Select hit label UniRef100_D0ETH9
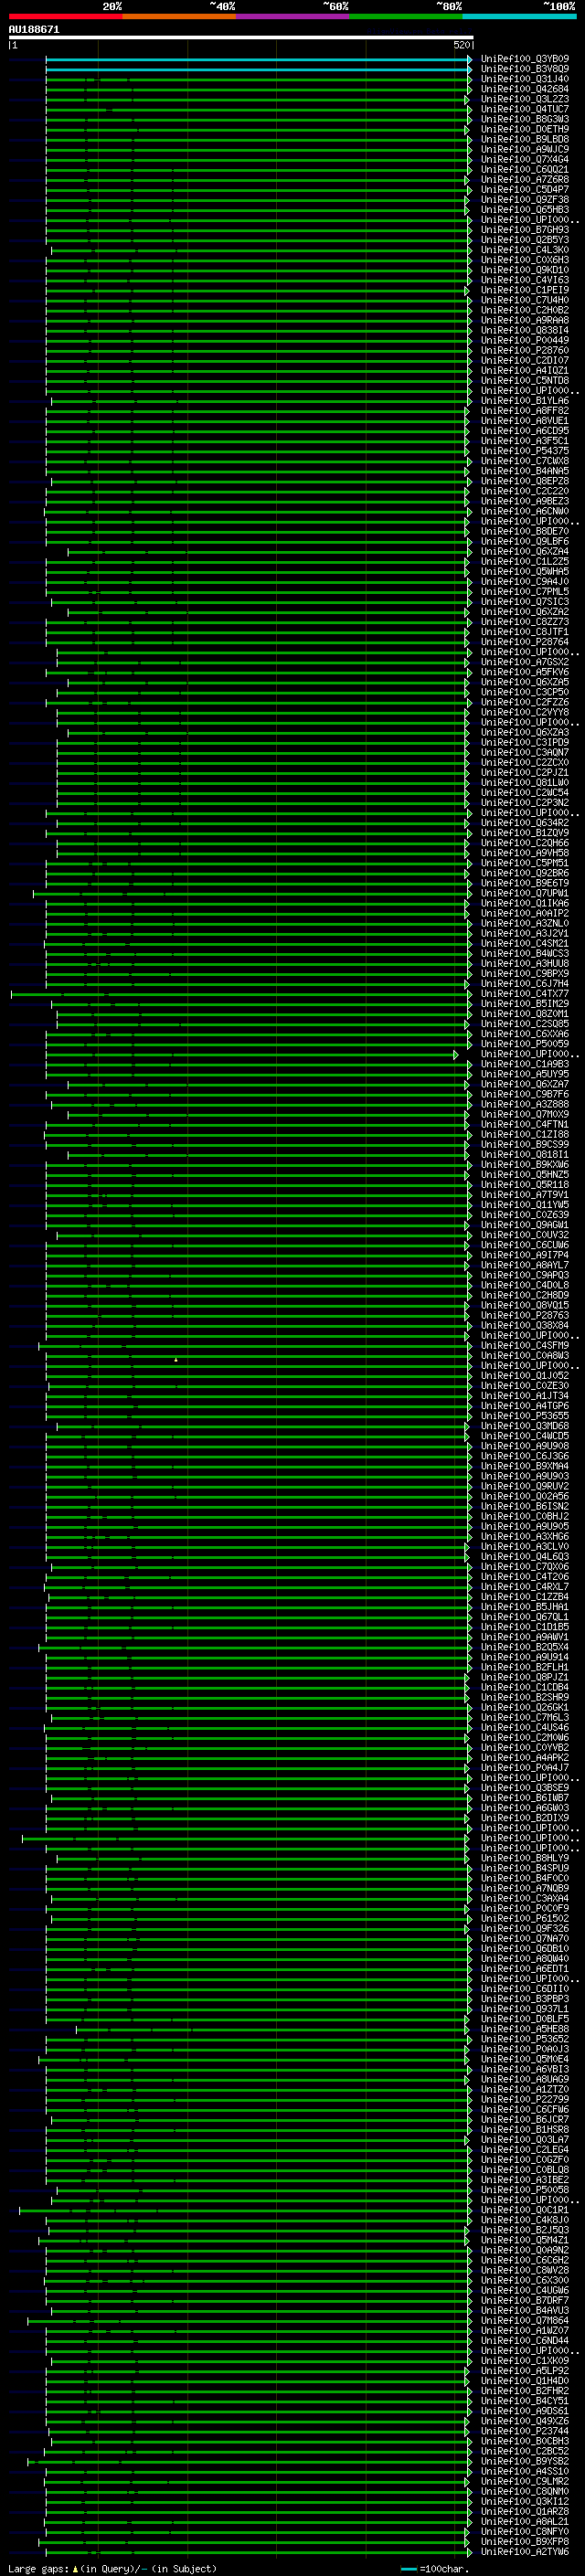This screenshot has height=2576, width=585. click(x=525, y=129)
